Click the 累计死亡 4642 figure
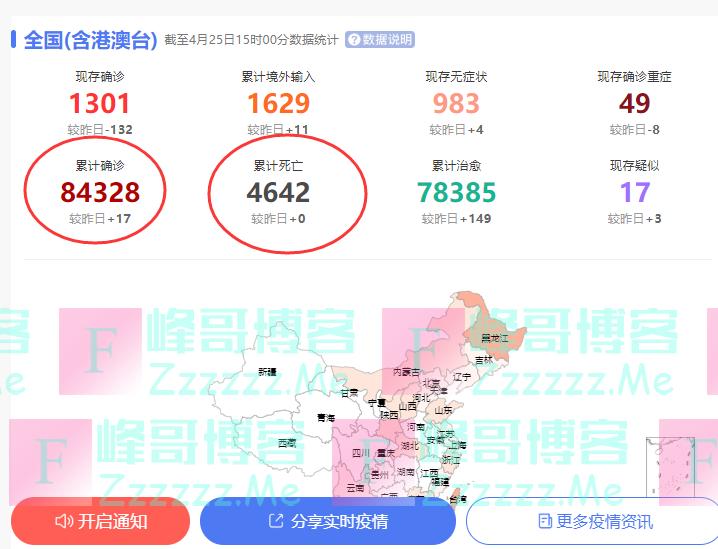The height and width of the screenshot is (549, 718). [x=278, y=192]
